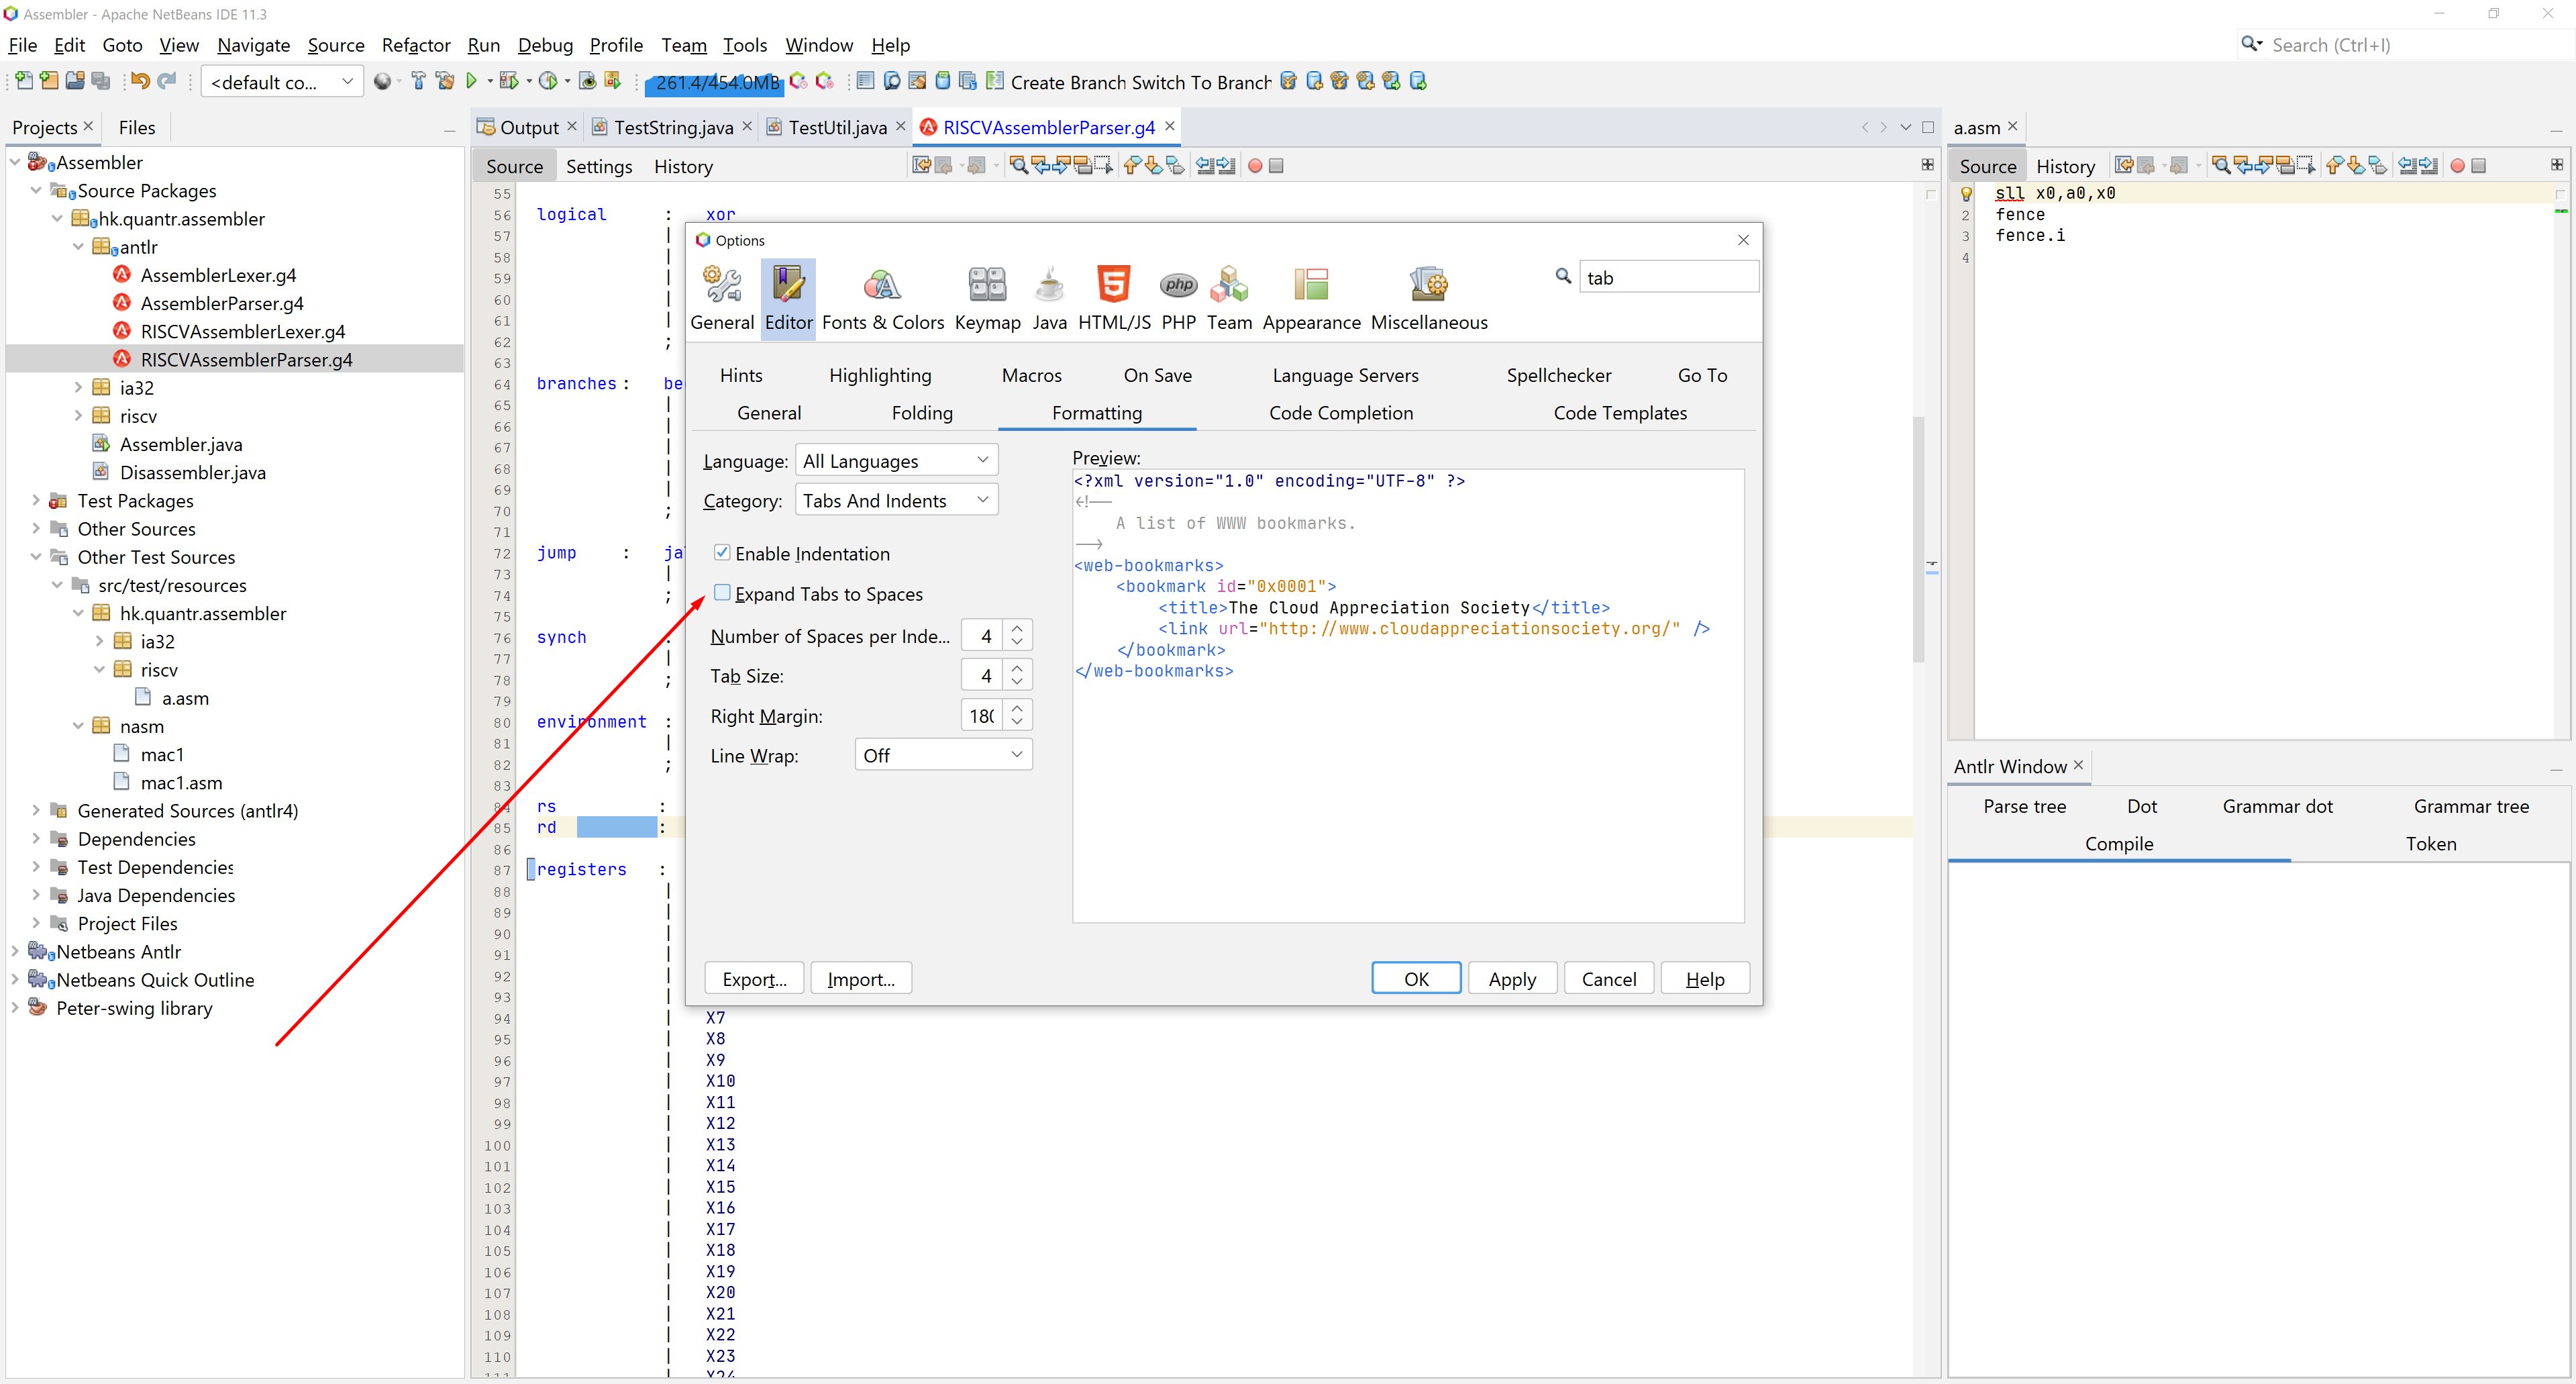
Task: Expand the Dependencies tree node
Action: pos(36,838)
